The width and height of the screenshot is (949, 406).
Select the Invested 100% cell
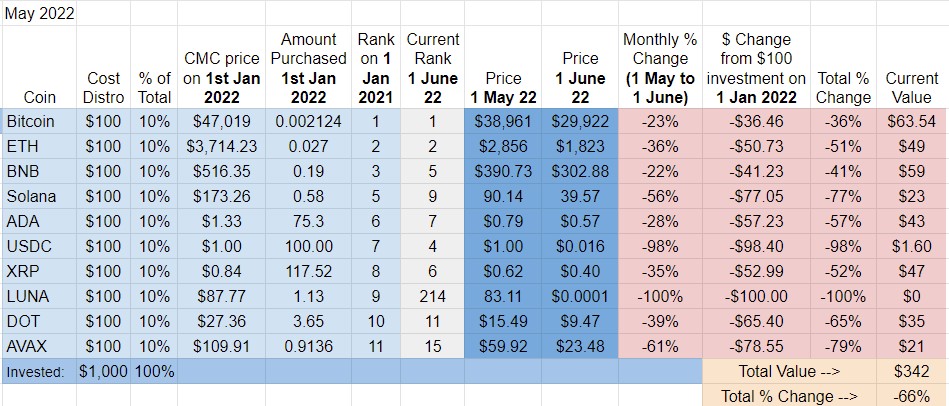pyautogui.click(x=154, y=371)
